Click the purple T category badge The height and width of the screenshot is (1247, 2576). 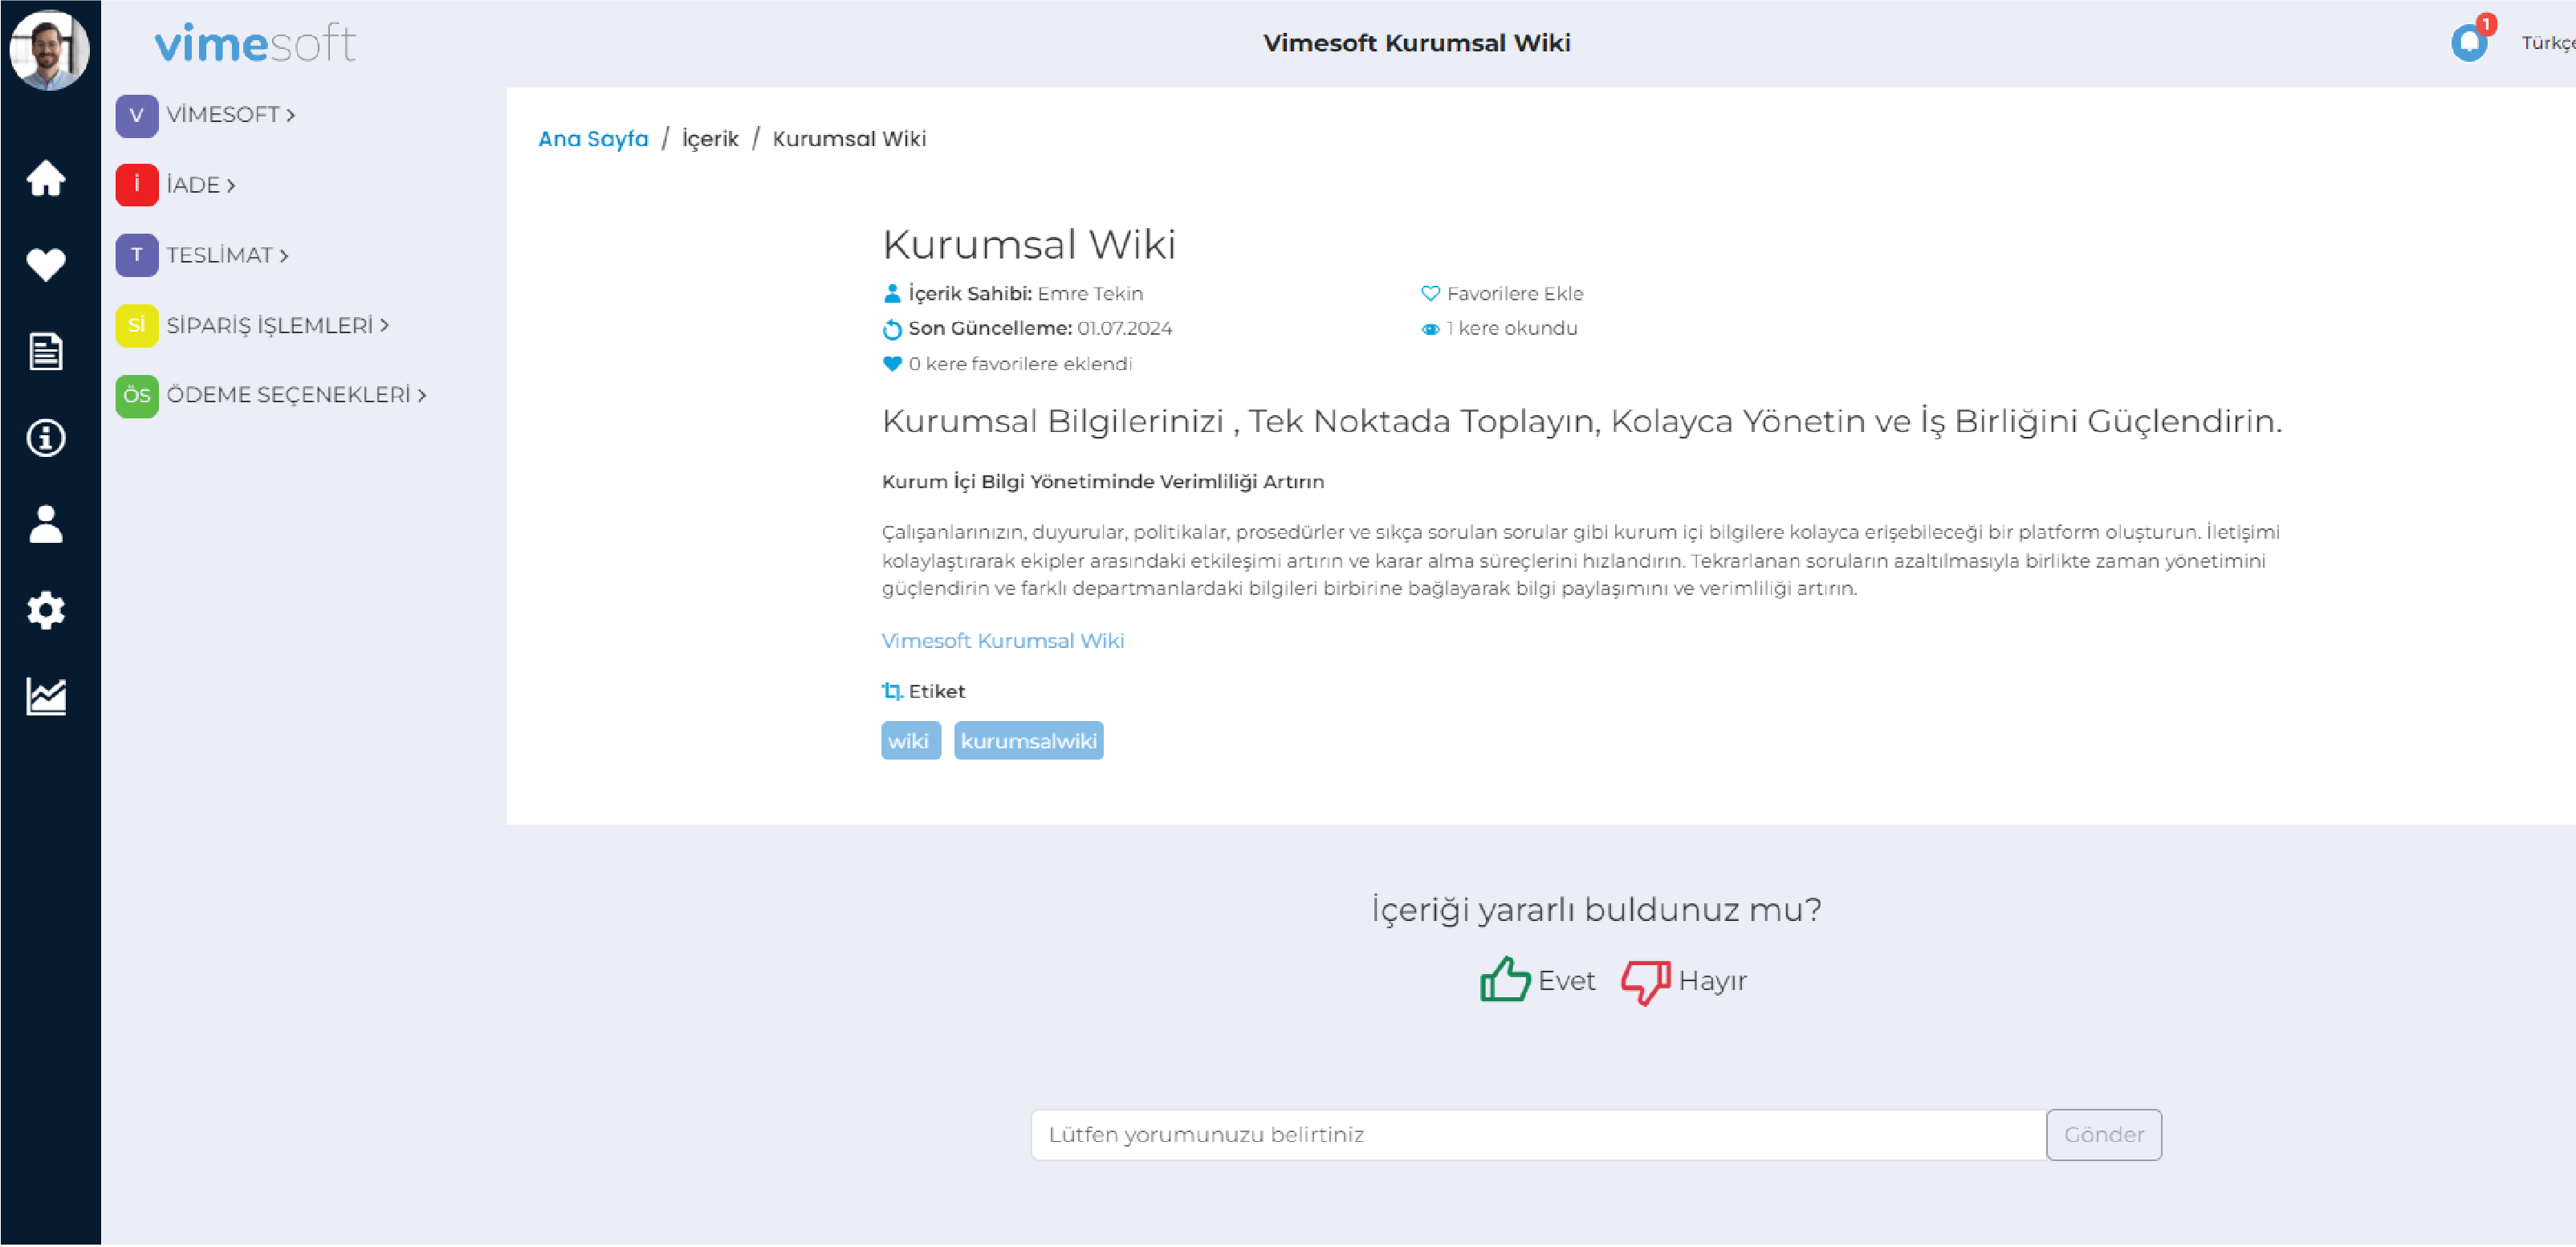coord(137,255)
